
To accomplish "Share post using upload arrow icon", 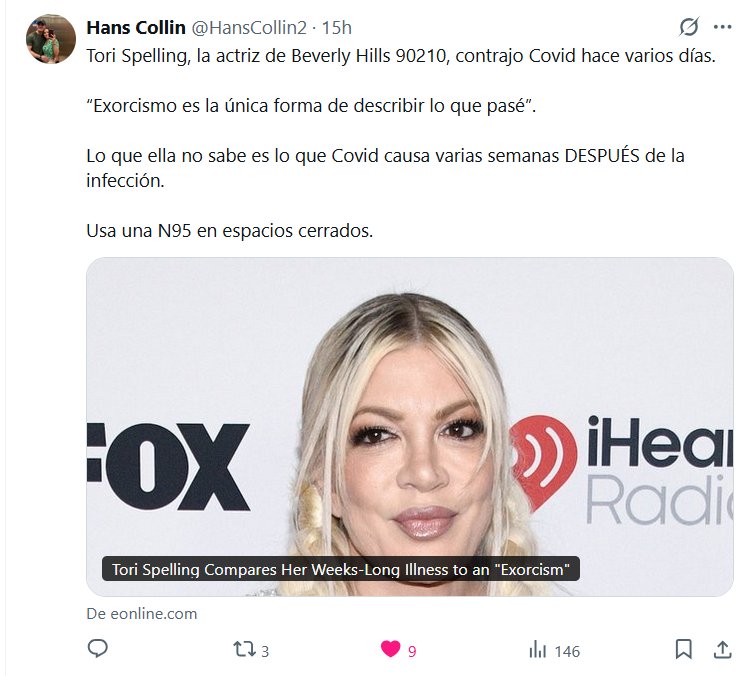I will pyautogui.click(x=722, y=650).
